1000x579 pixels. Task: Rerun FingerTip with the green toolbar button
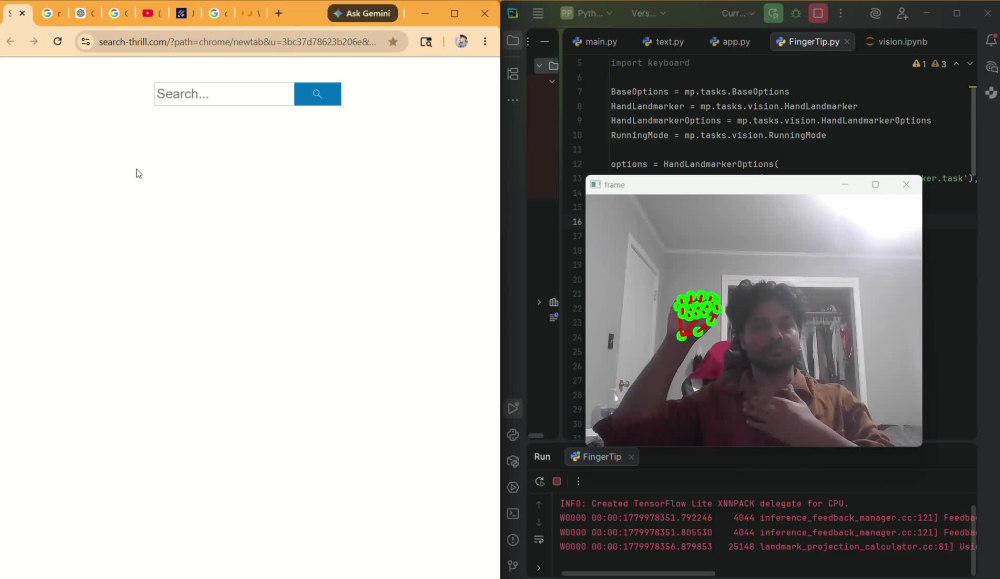coord(773,13)
